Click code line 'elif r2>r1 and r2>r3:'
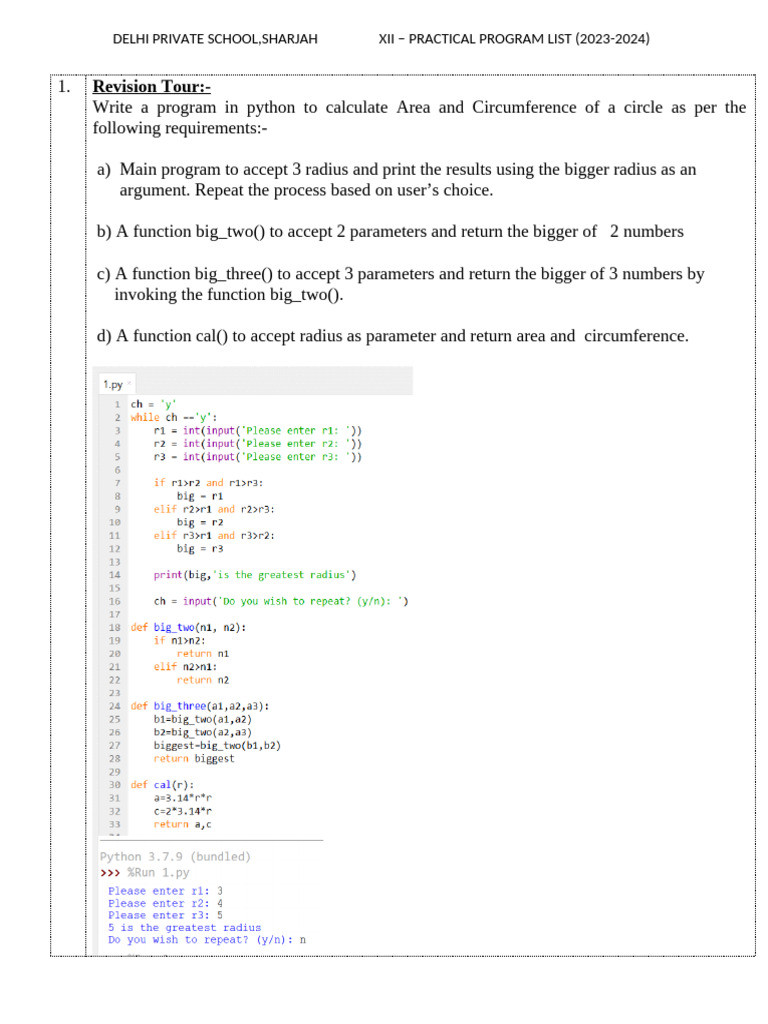Screen dimensions: 768x1024 click(214, 509)
